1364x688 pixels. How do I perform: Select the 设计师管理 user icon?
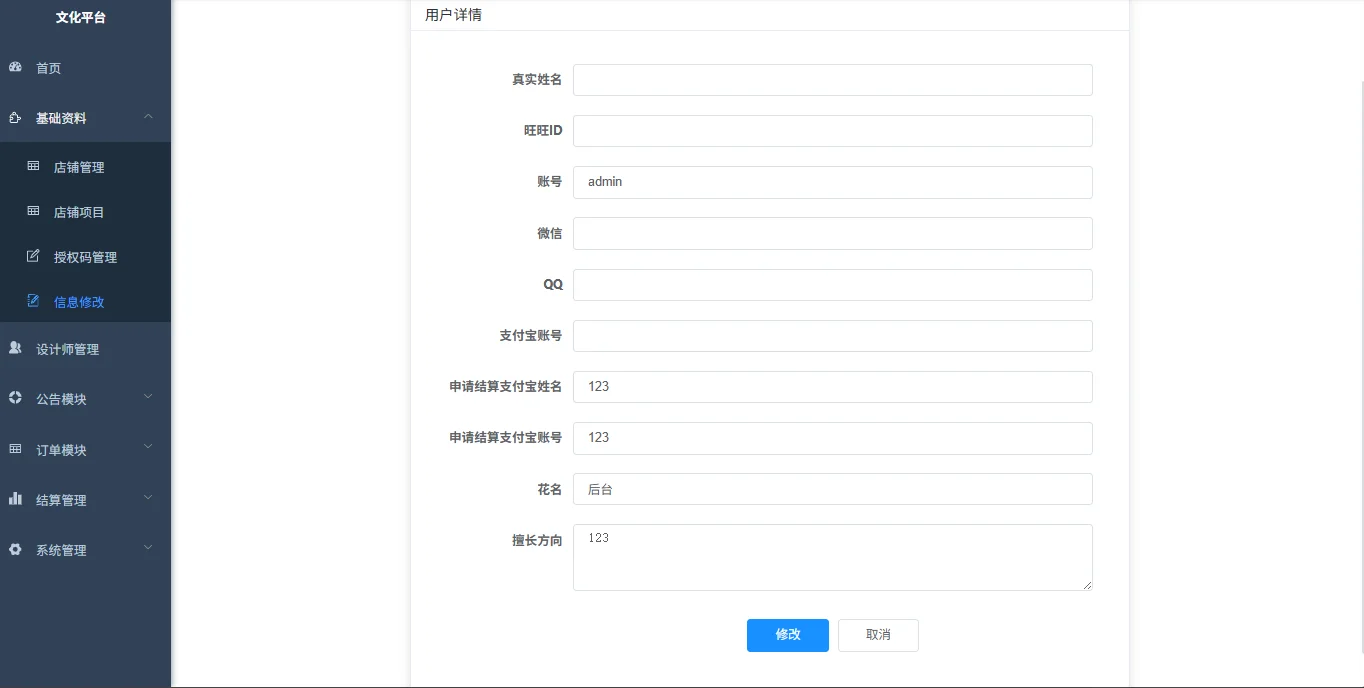tap(14, 348)
